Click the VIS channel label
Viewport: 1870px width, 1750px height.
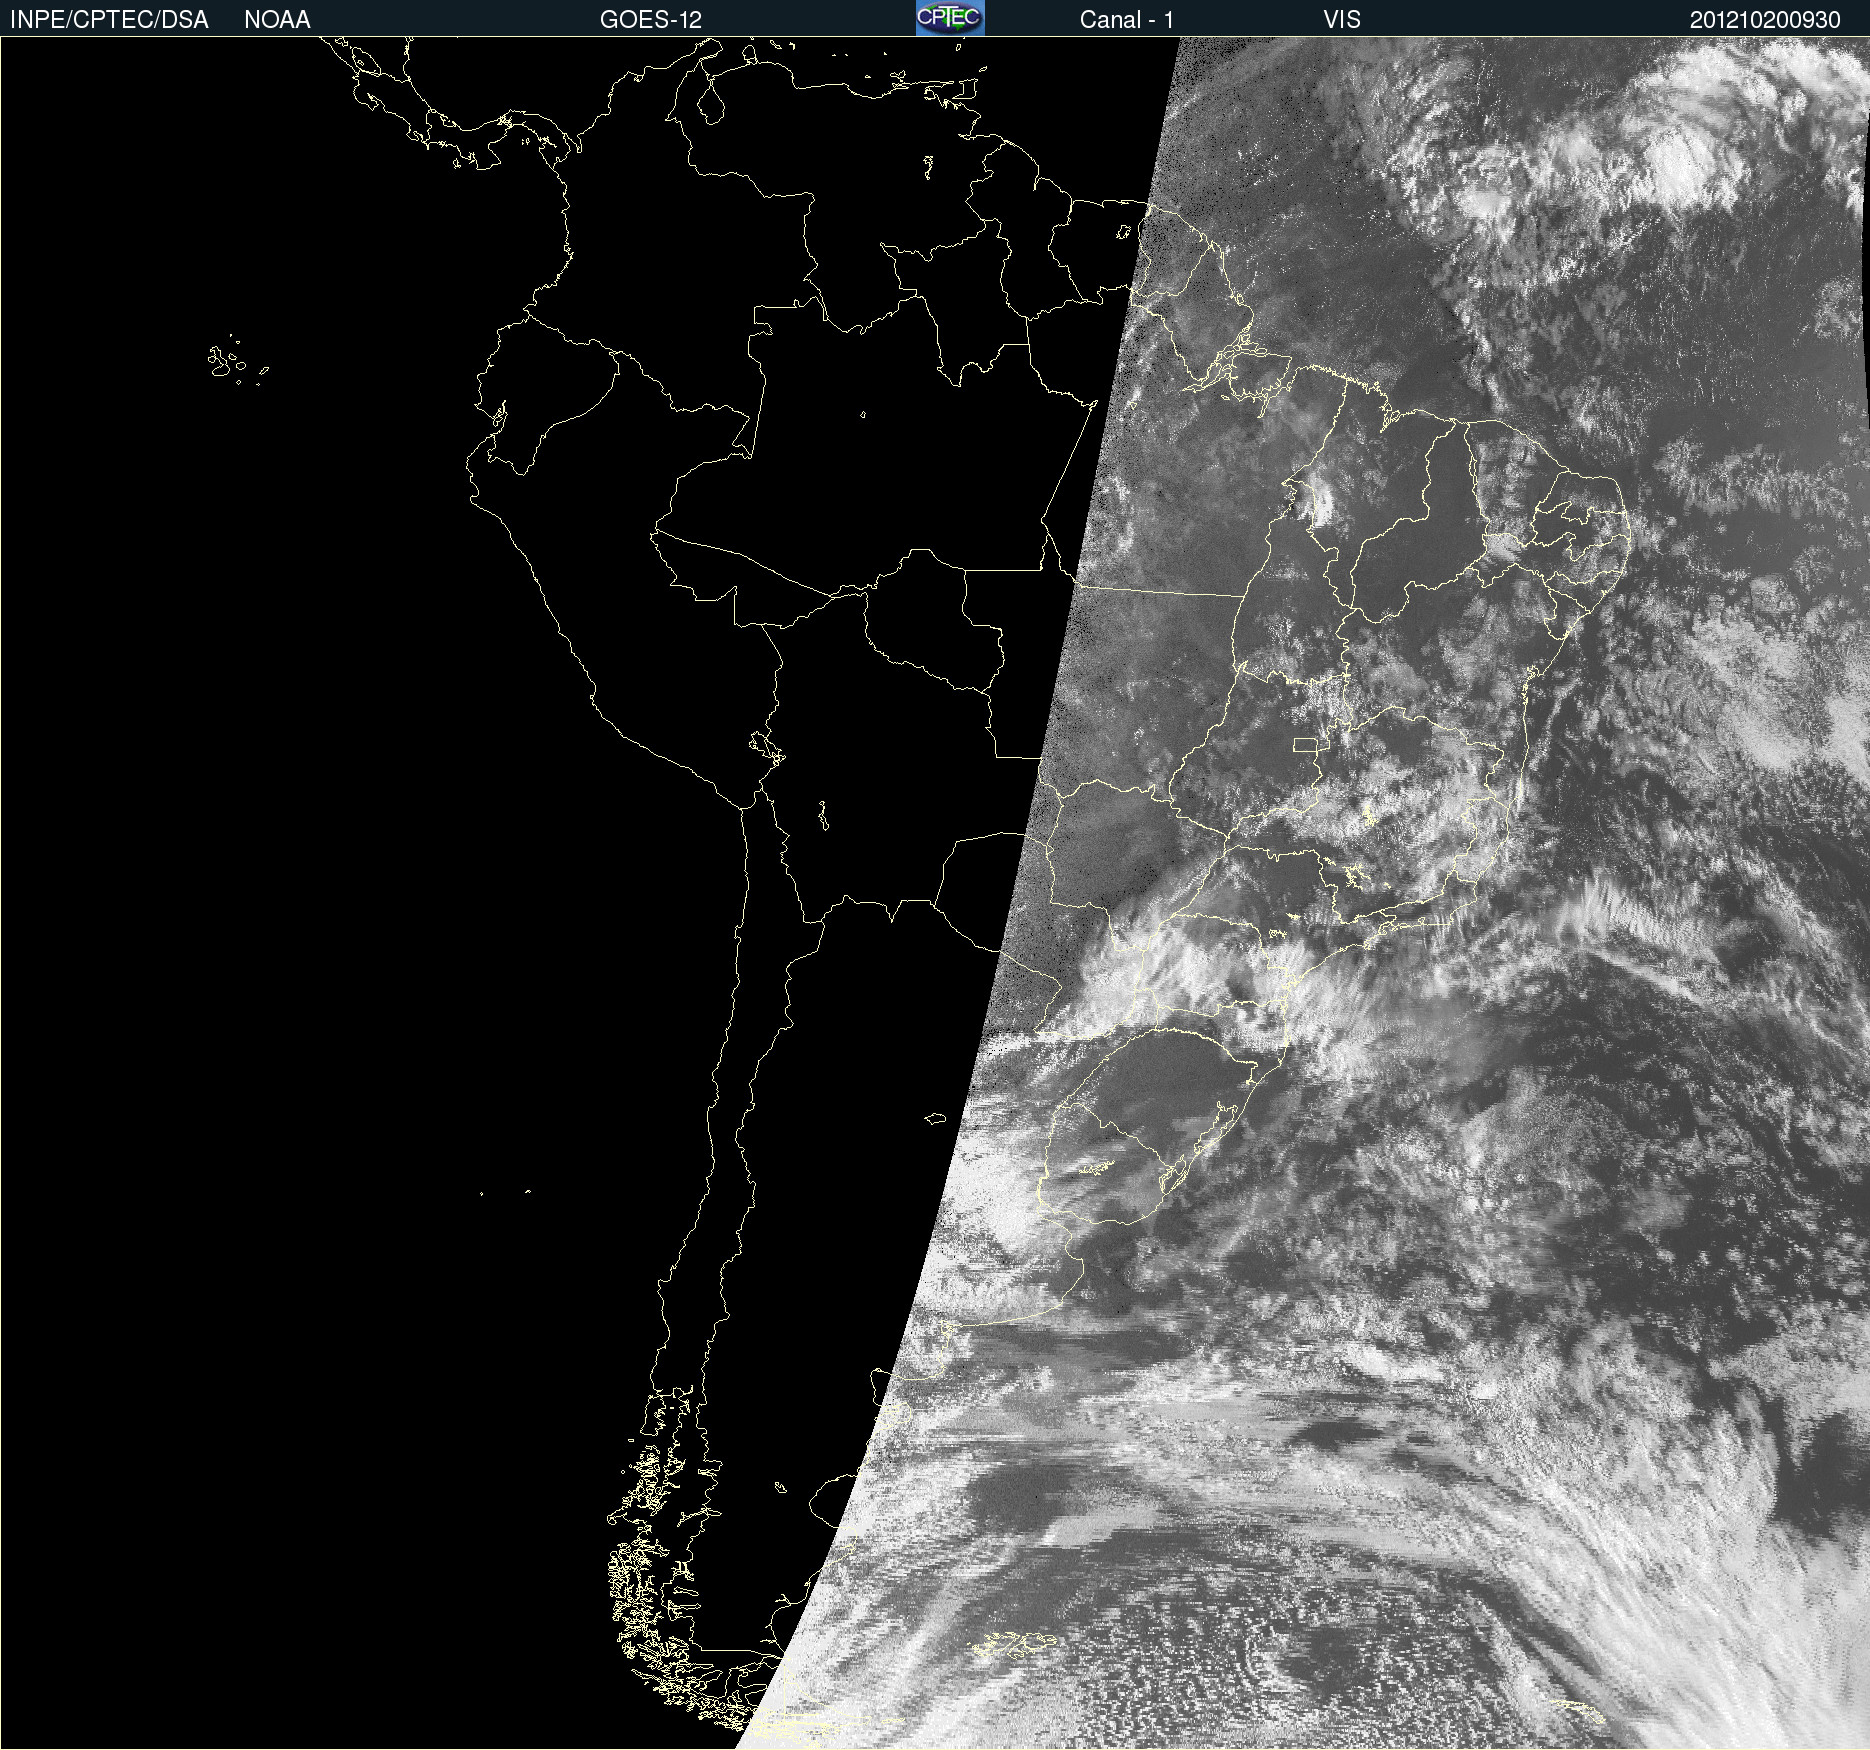[1342, 20]
